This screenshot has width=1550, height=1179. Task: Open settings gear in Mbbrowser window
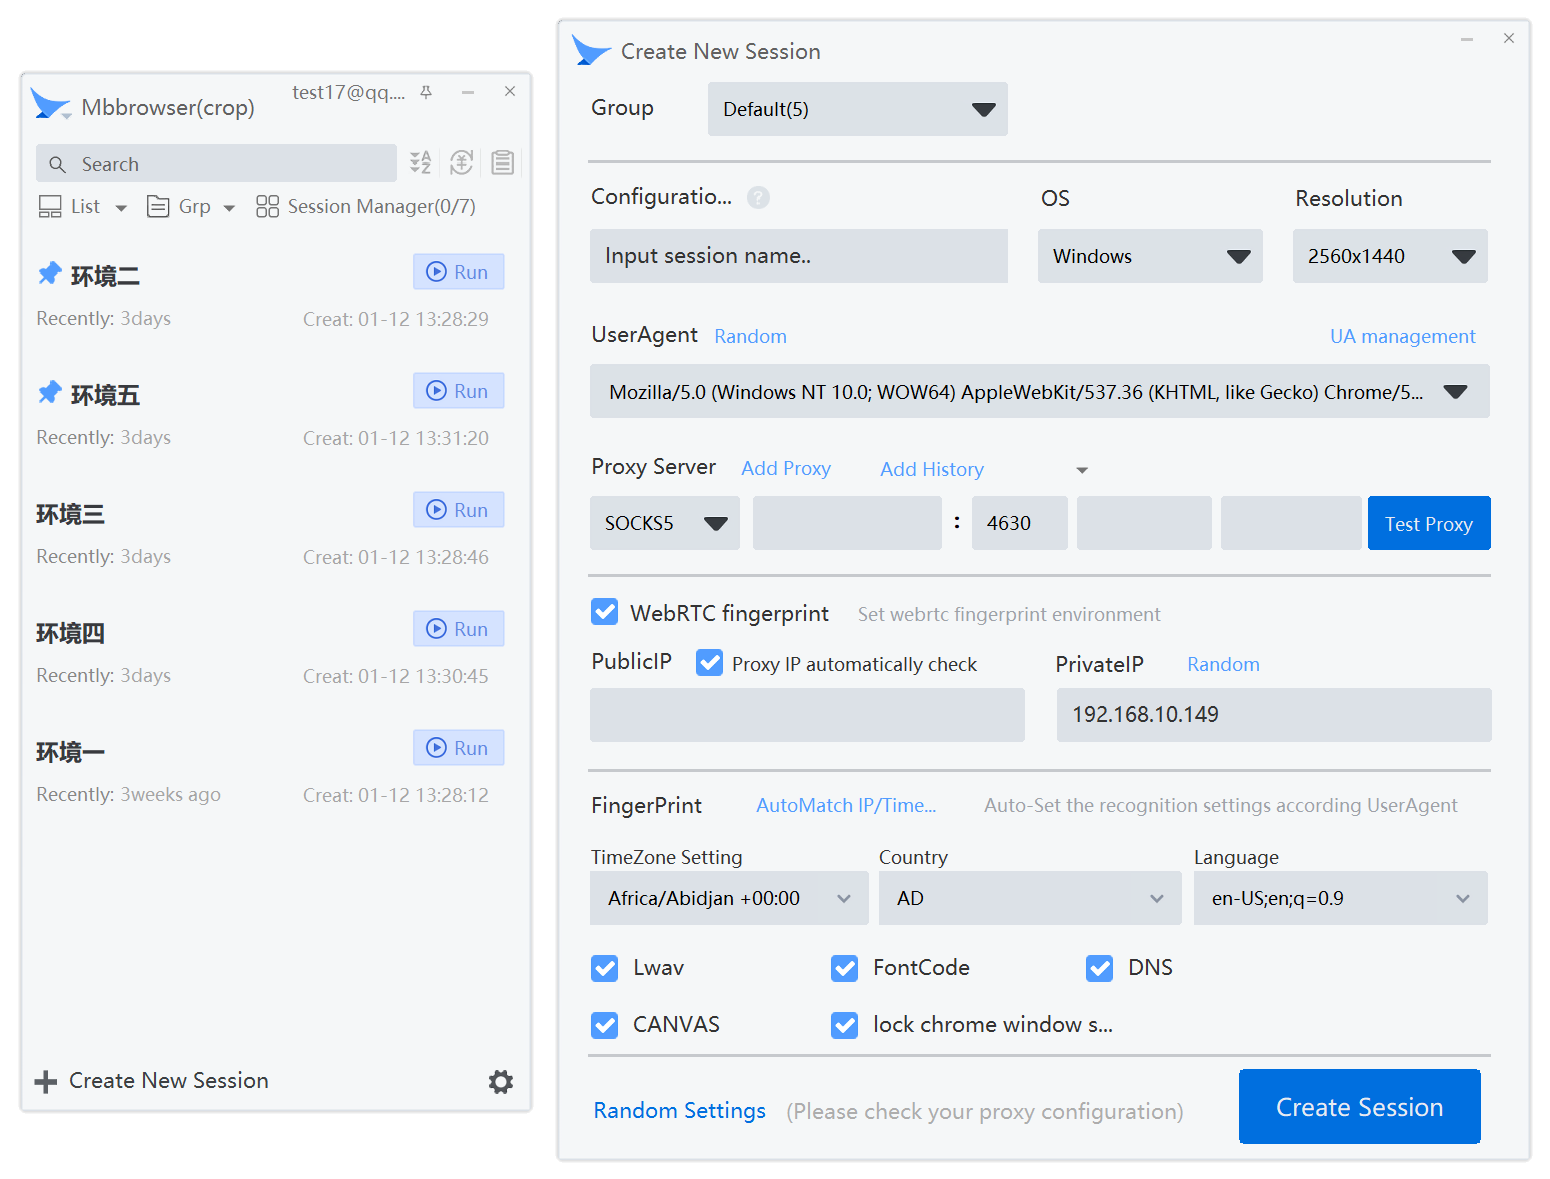pos(501,1081)
